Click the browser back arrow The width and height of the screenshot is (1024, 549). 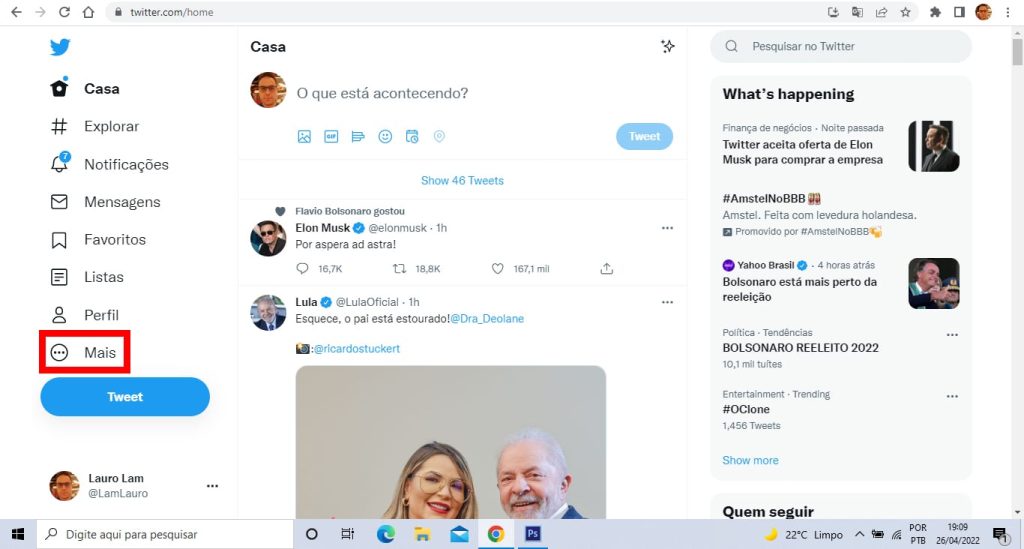pyautogui.click(x=16, y=12)
